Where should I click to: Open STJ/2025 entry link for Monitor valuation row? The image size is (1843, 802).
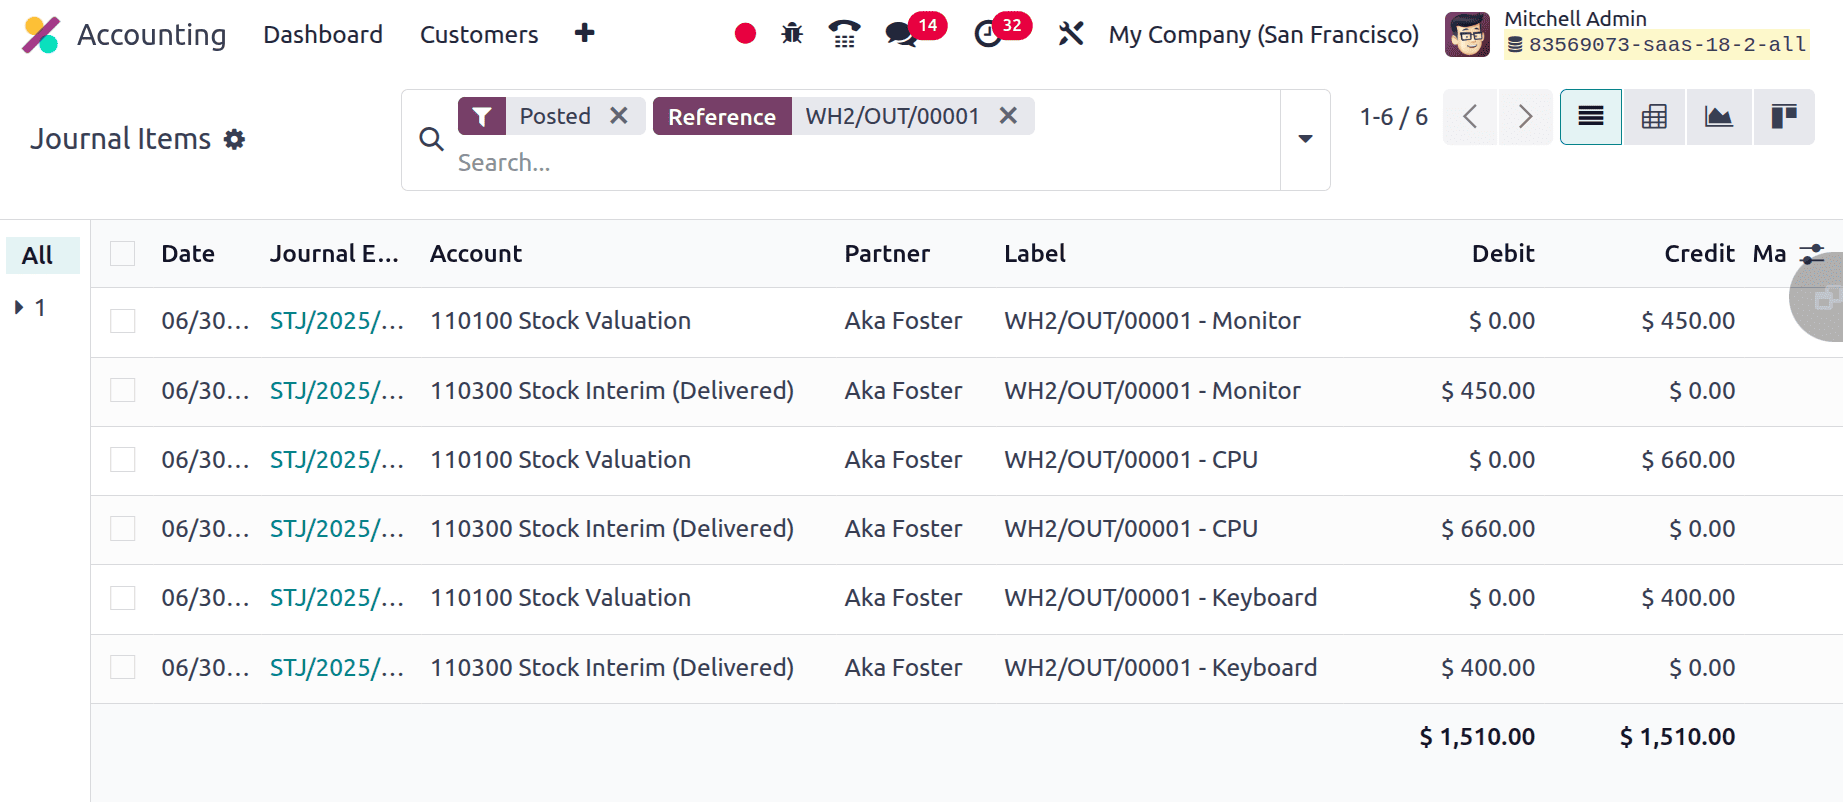[337, 321]
